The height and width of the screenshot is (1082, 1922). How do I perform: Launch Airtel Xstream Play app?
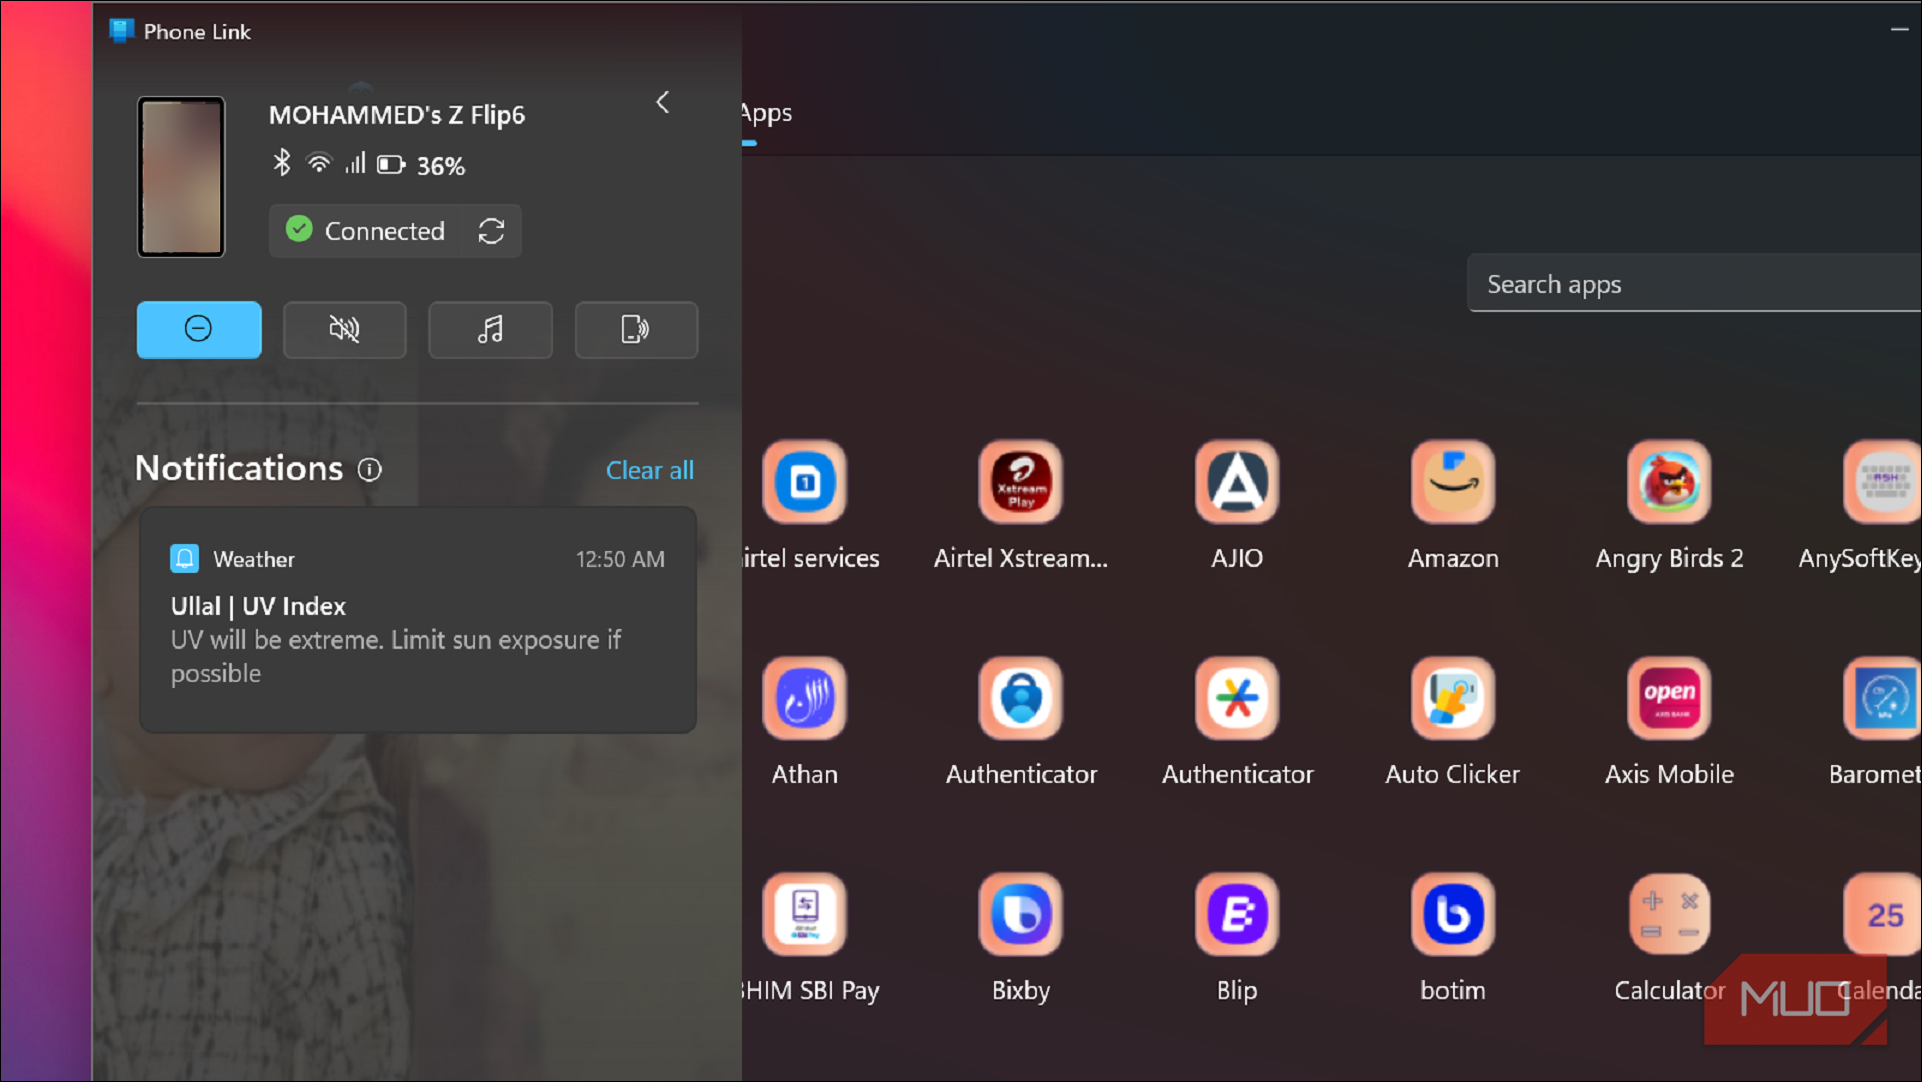point(1021,504)
